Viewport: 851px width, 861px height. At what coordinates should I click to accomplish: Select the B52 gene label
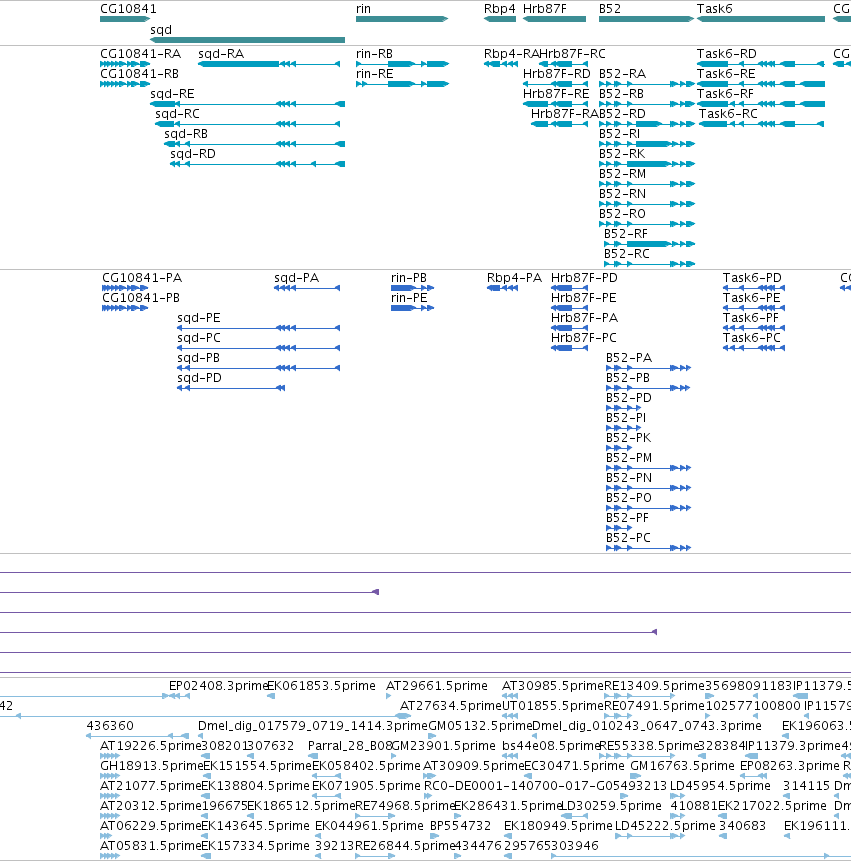(x=610, y=8)
